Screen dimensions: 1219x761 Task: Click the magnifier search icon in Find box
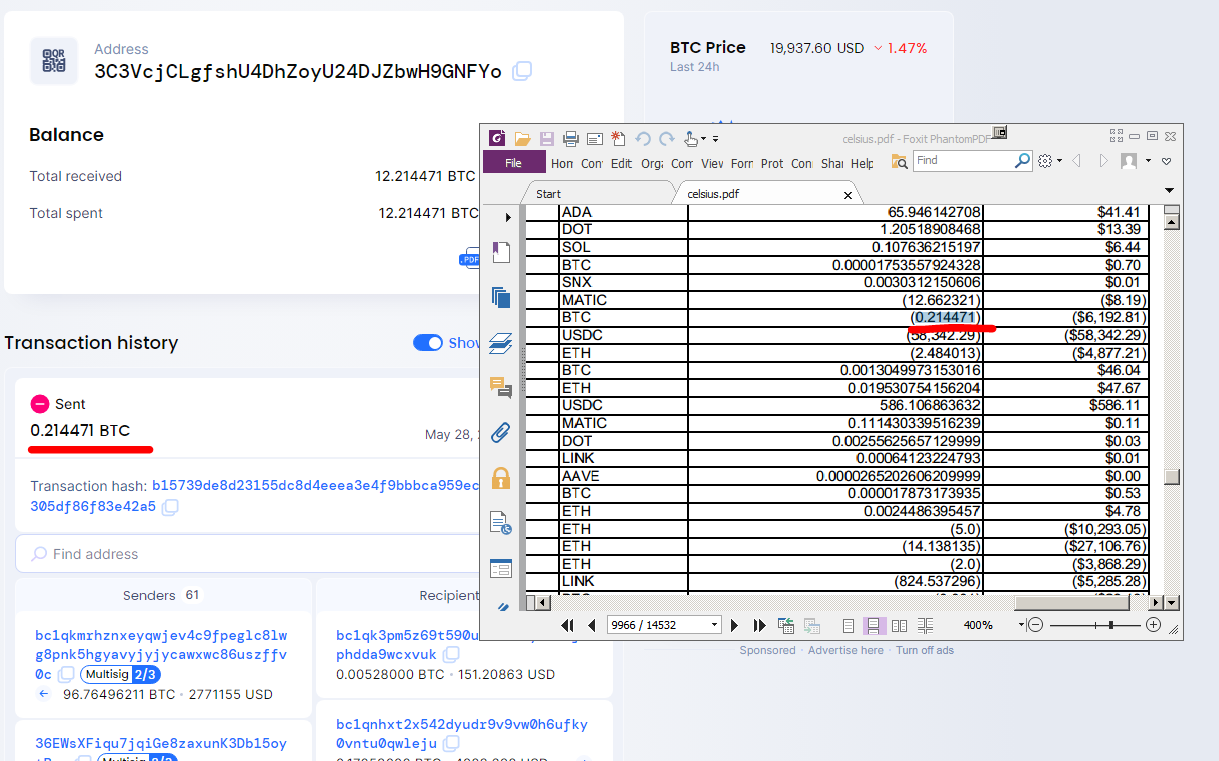[1022, 160]
